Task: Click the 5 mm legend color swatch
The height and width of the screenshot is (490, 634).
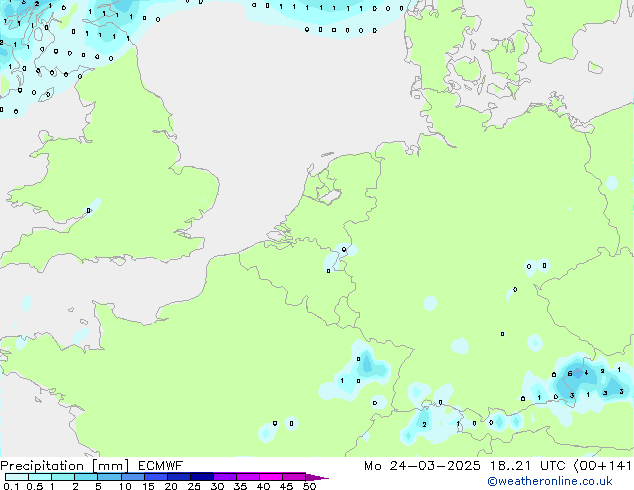Action: click(x=109, y=477)
